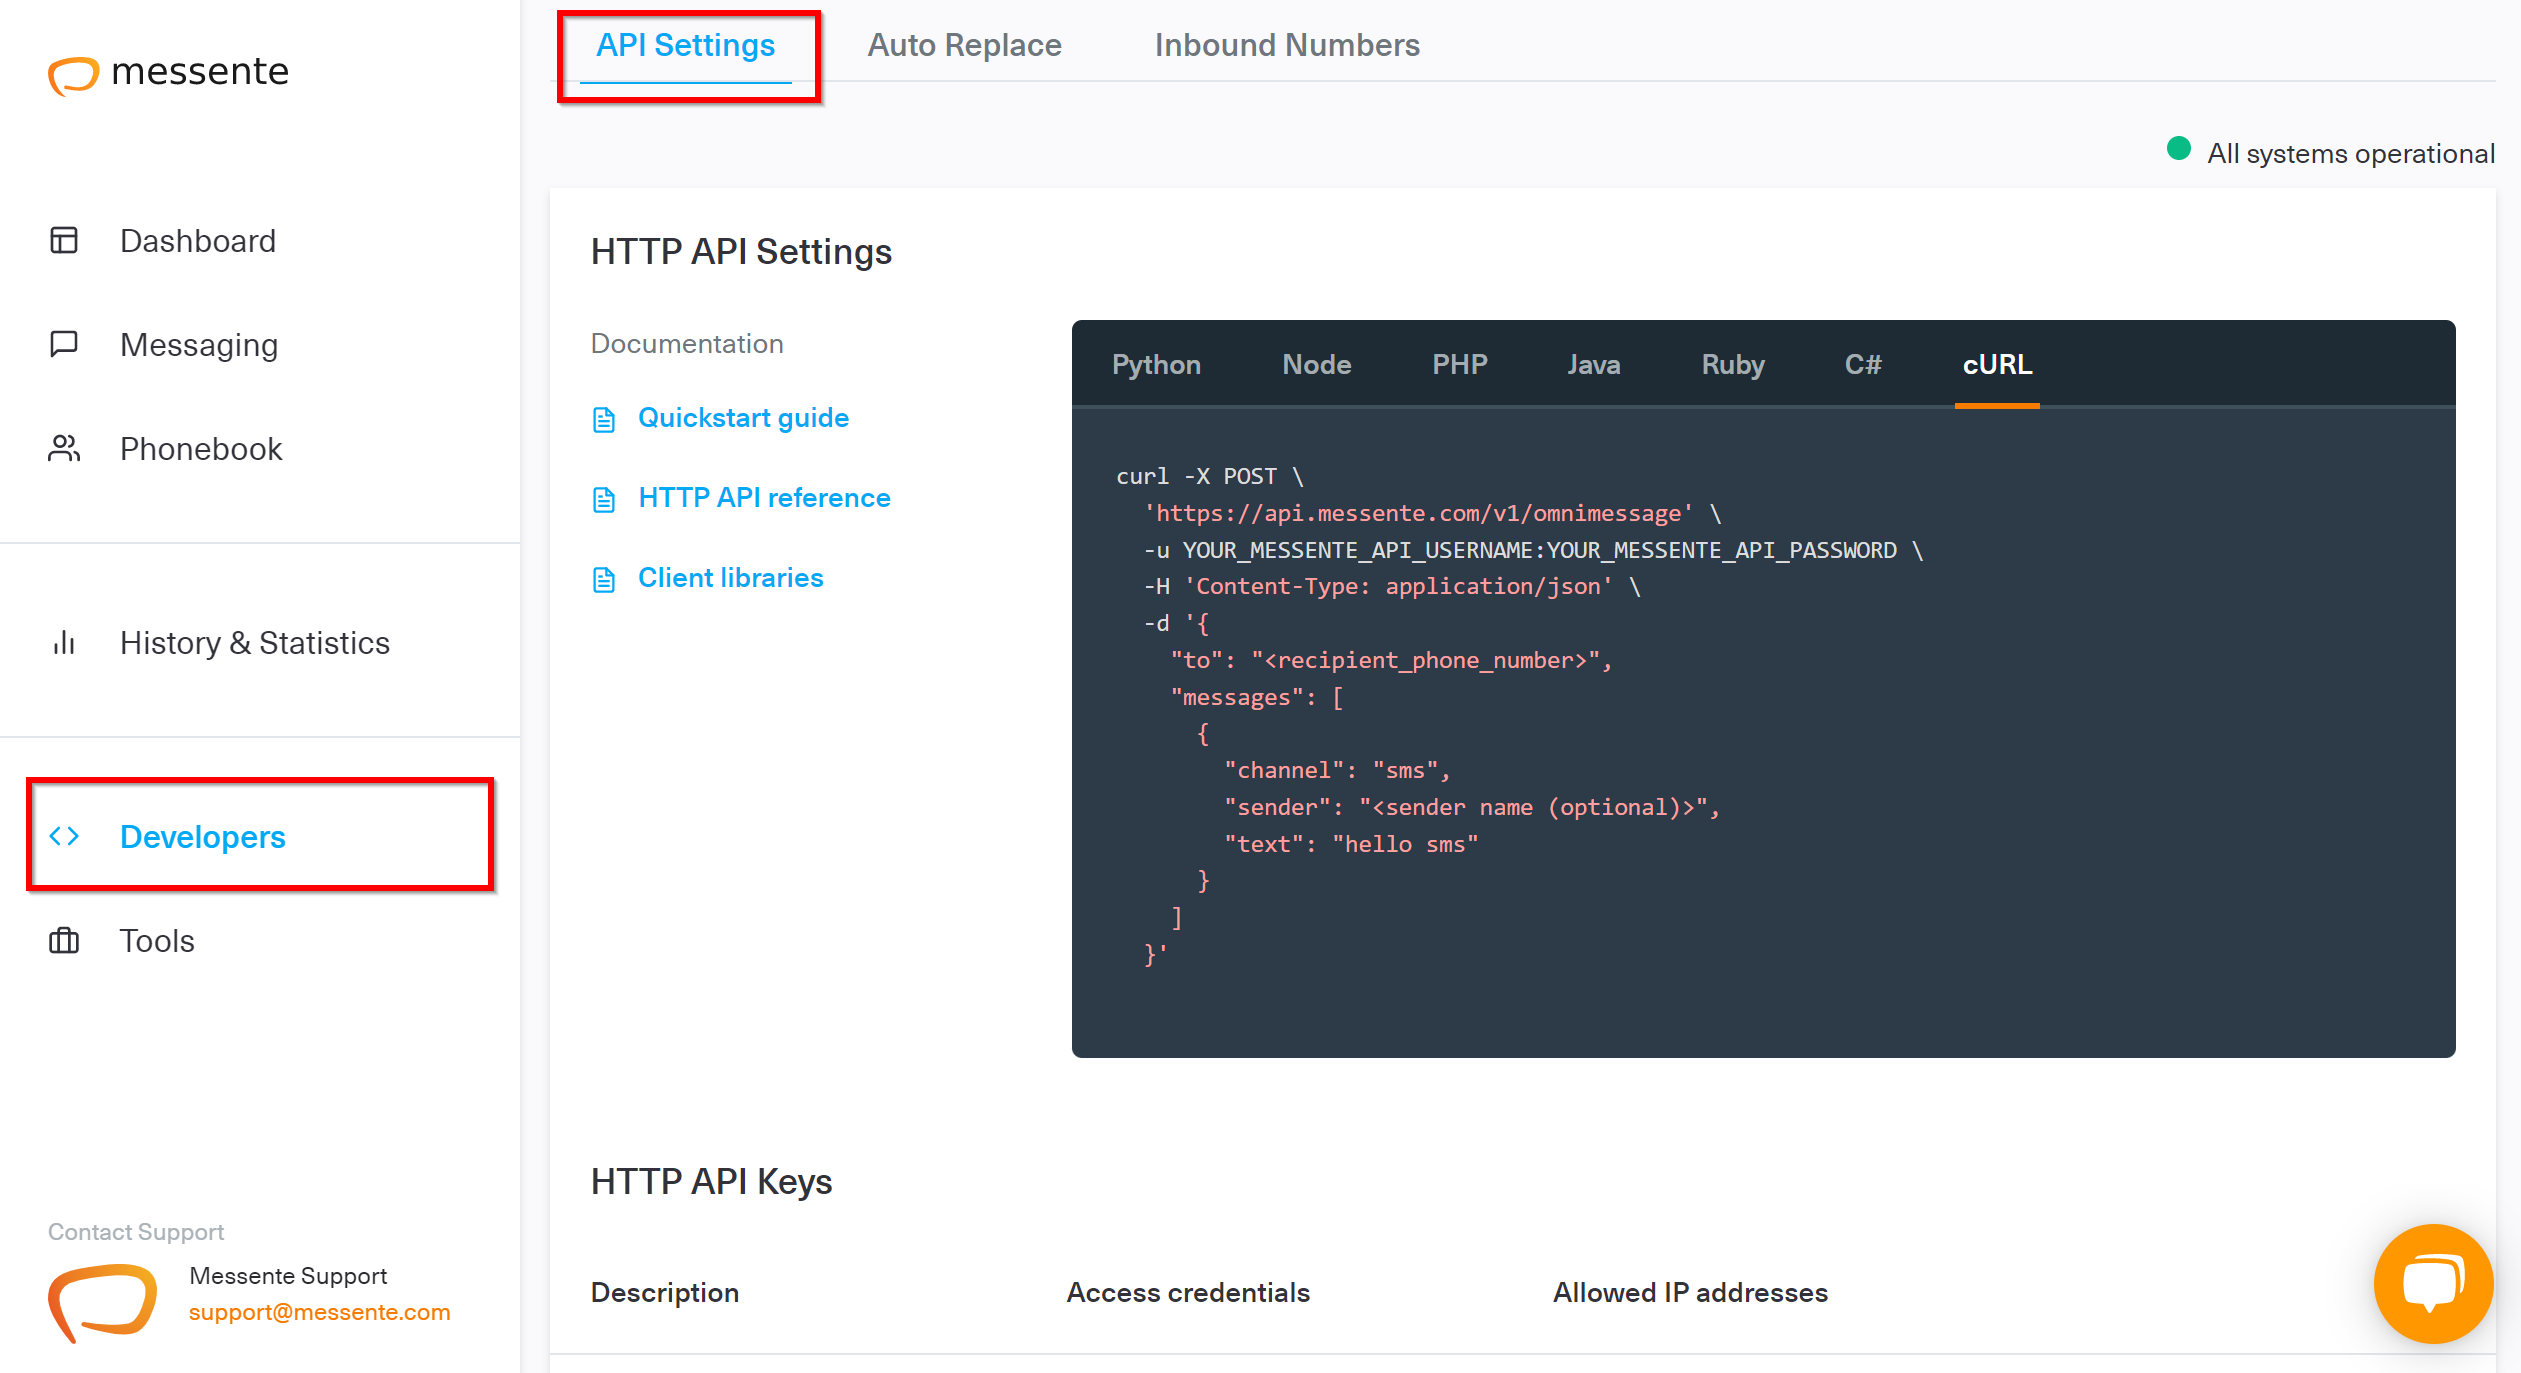Click the HTTP API reference document icon
Image resolution: width=2521 pixels, height=1373 pixels.
[x=603, y=499]
